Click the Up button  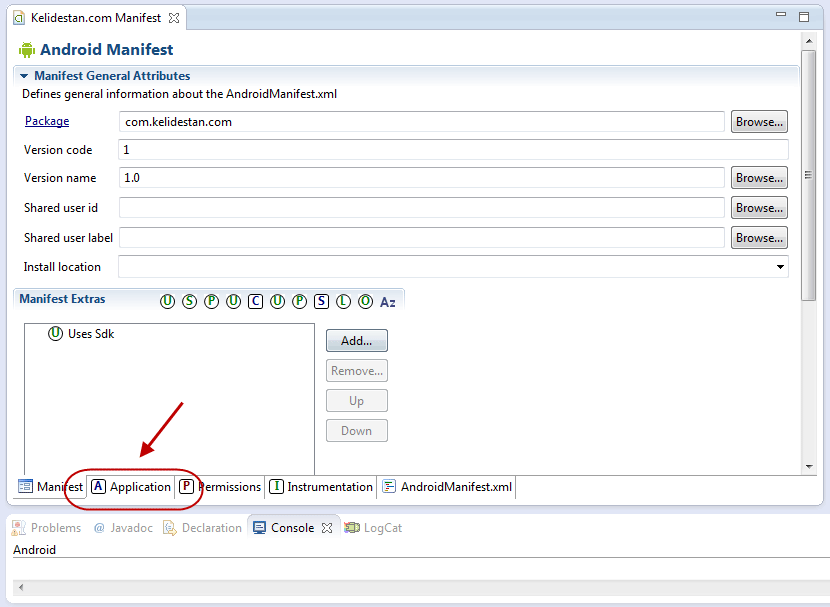357,401
